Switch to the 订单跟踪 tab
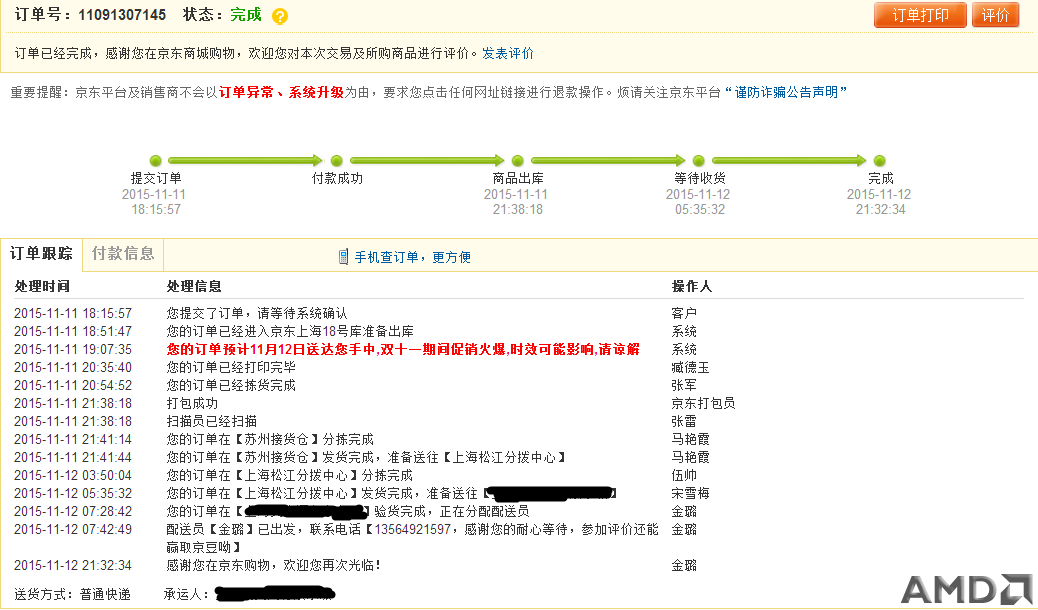The height and width of the screenshot is (610, 1038). pyautogui.click(x=41, y=254)
